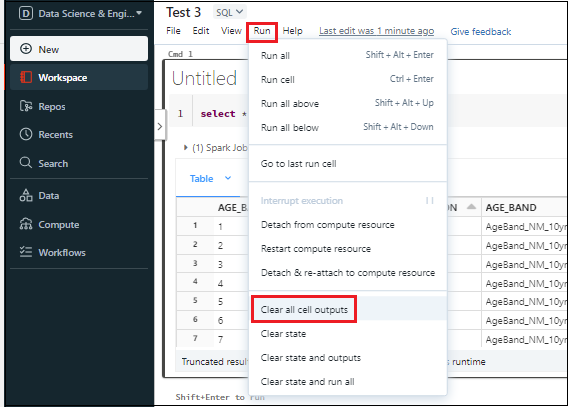Expand the sidebar with the arrow handle
Screen dimensions: 568x407
pos(160,126)
